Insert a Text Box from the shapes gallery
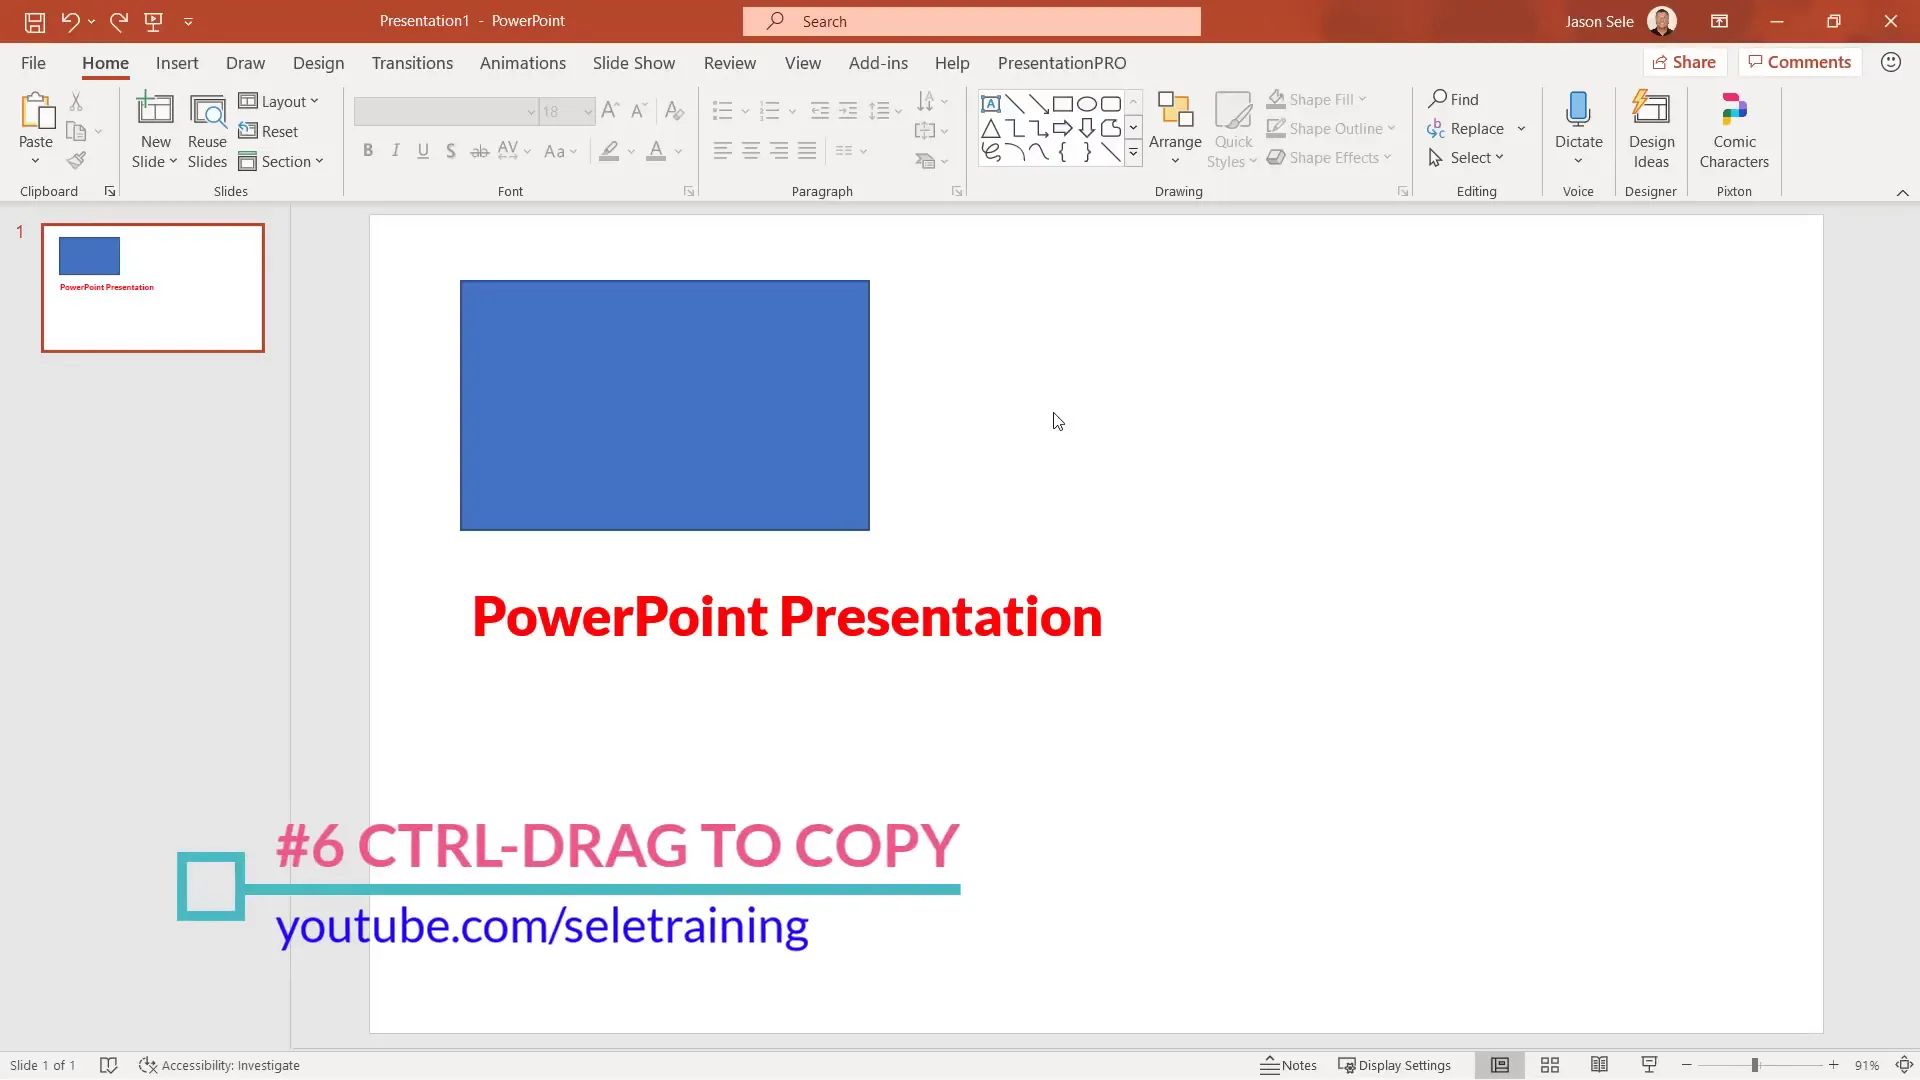 [990, 103]
